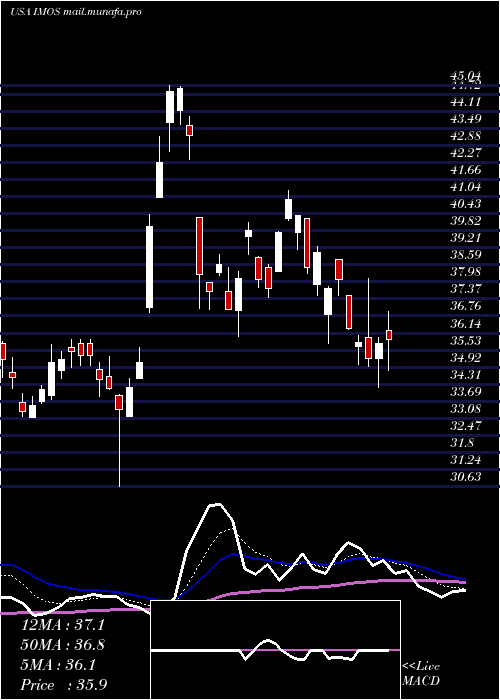This screenshot has height=700, width=500.
Task: Select the 37.98 price axis label
Action: pyautogui.click(x=465, y=272)
